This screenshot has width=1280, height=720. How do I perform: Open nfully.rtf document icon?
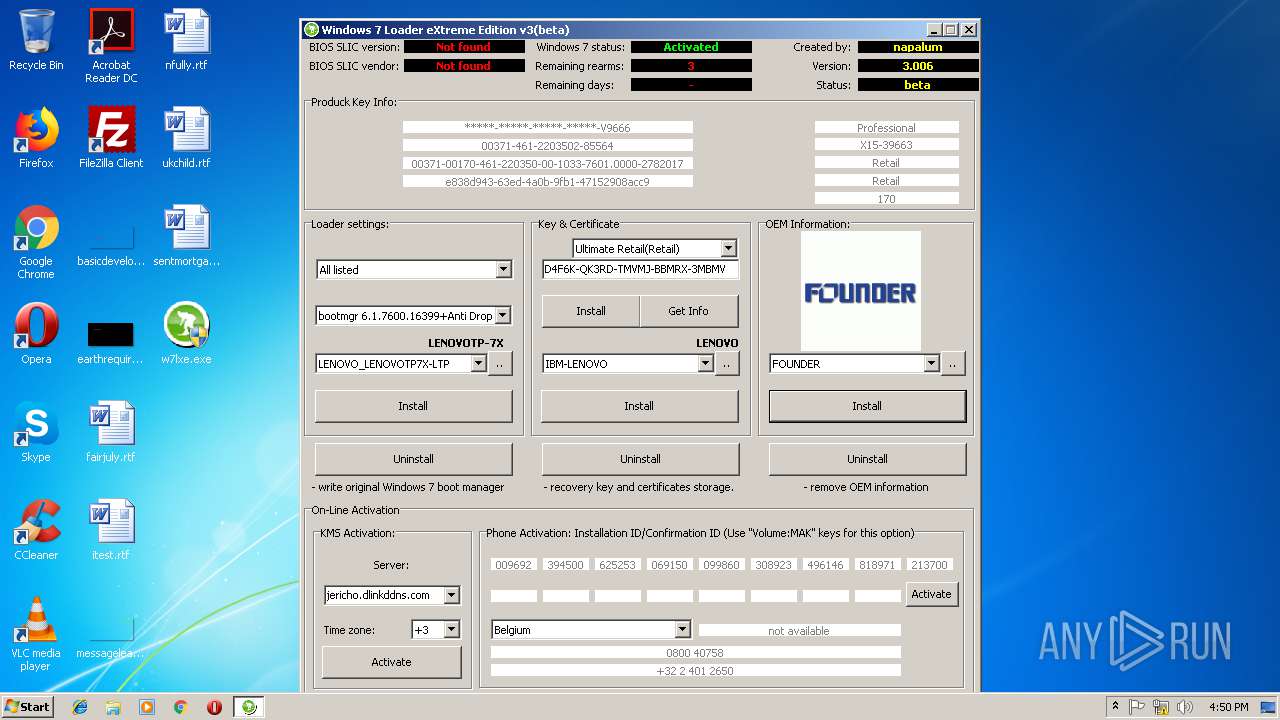point(186,40)
